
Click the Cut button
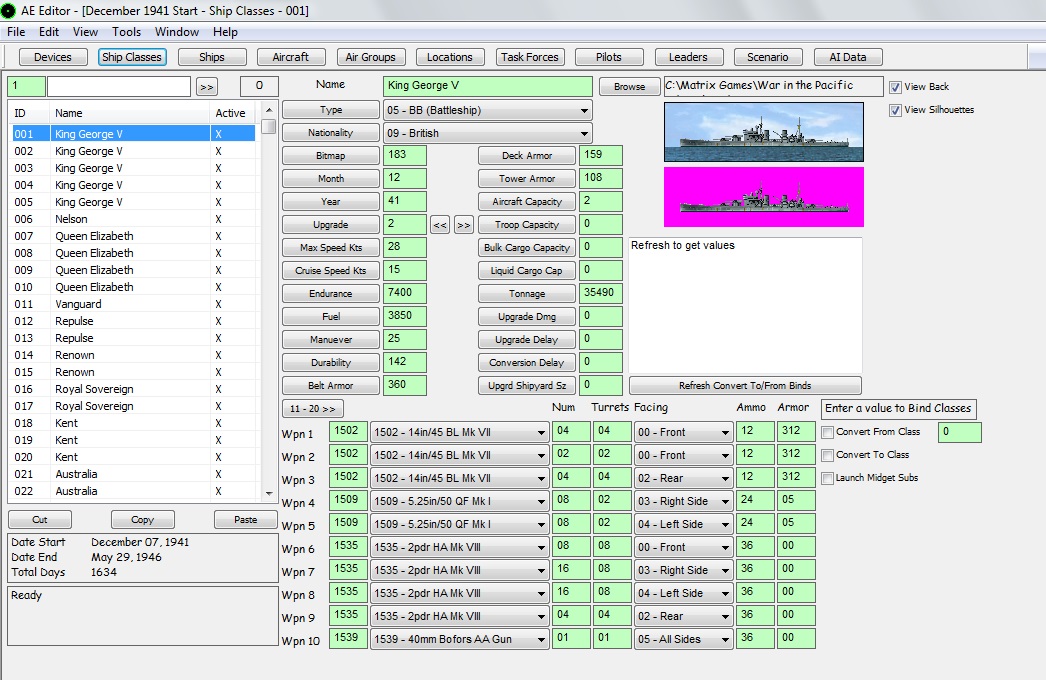pos(40,519)
